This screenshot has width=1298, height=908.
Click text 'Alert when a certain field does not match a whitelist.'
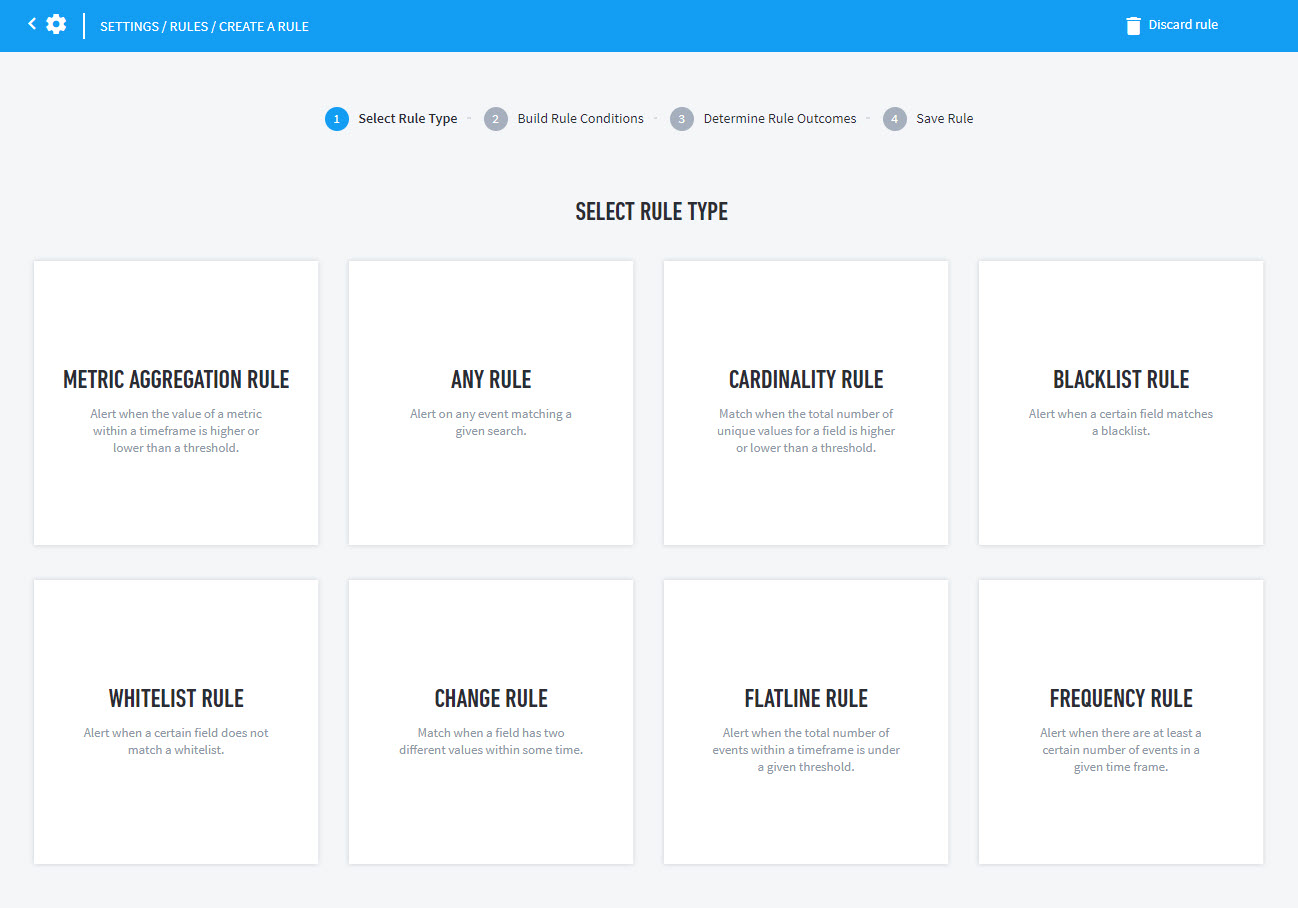176,741
